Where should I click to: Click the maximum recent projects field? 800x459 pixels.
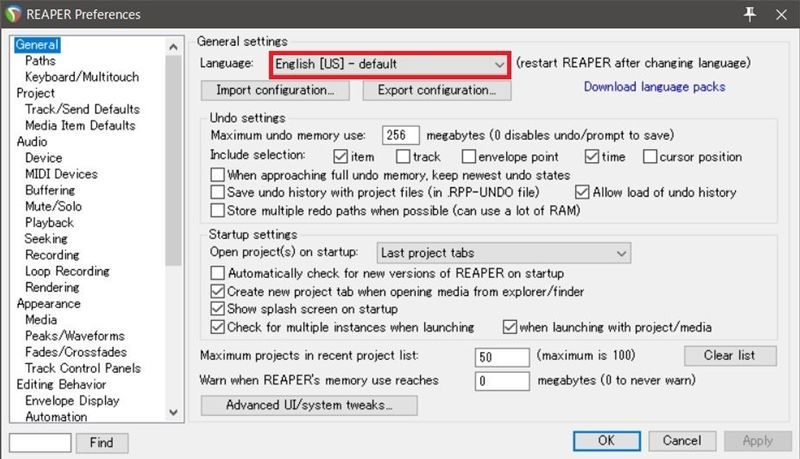(x=502, y=357)
